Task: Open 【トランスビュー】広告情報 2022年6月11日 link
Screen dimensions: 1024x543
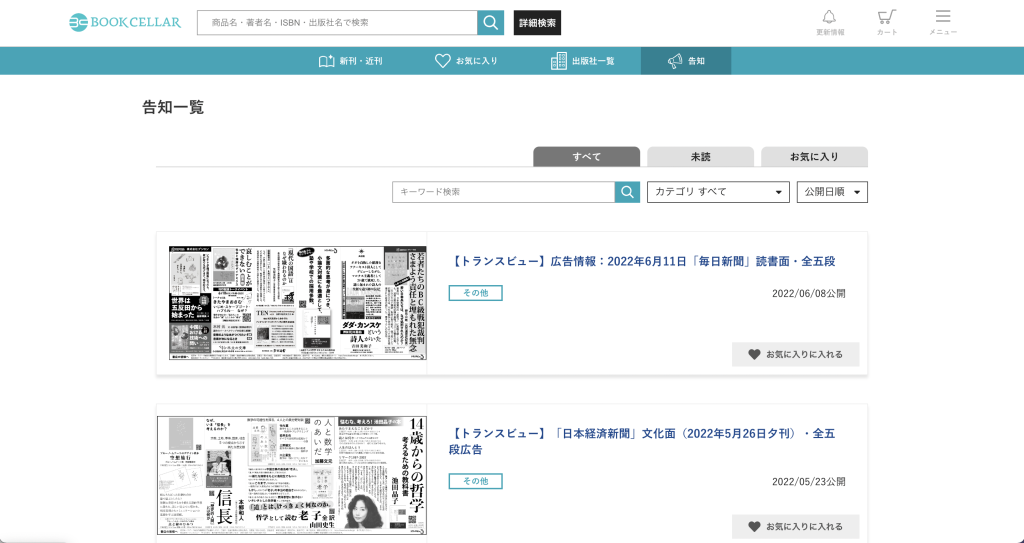Action: tap(643, 261)
